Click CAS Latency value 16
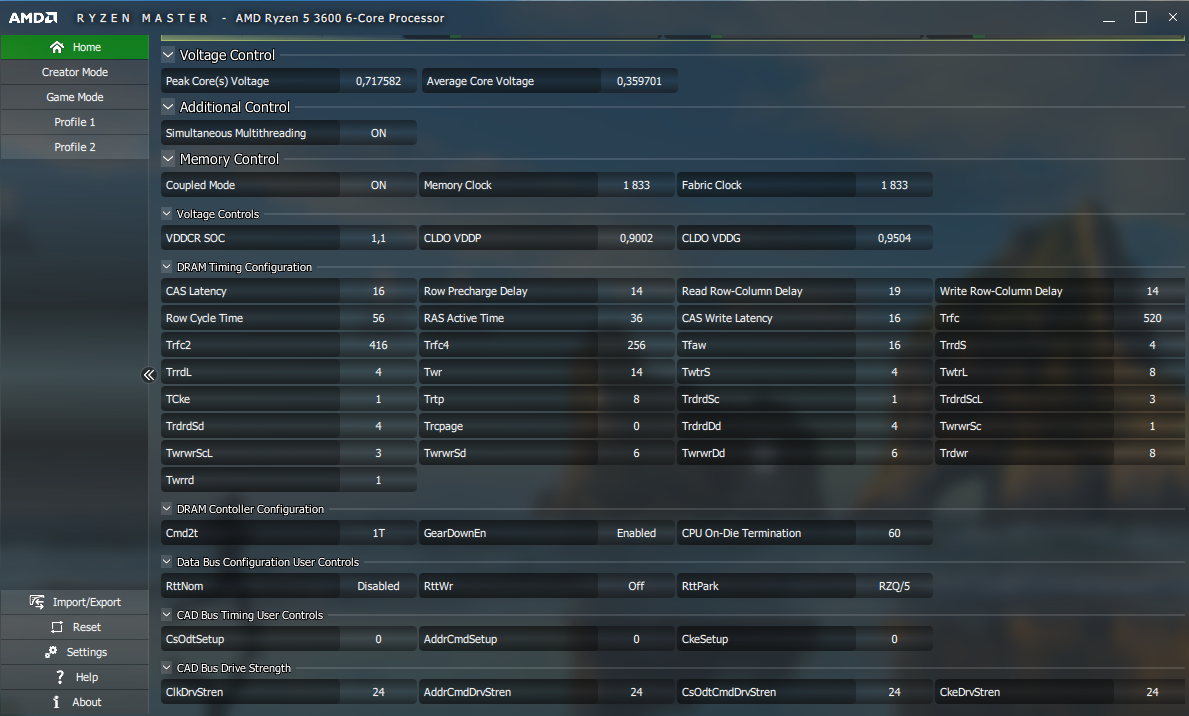The width and height of the screenshot is (1189, 716). click(x=378, y=291)
